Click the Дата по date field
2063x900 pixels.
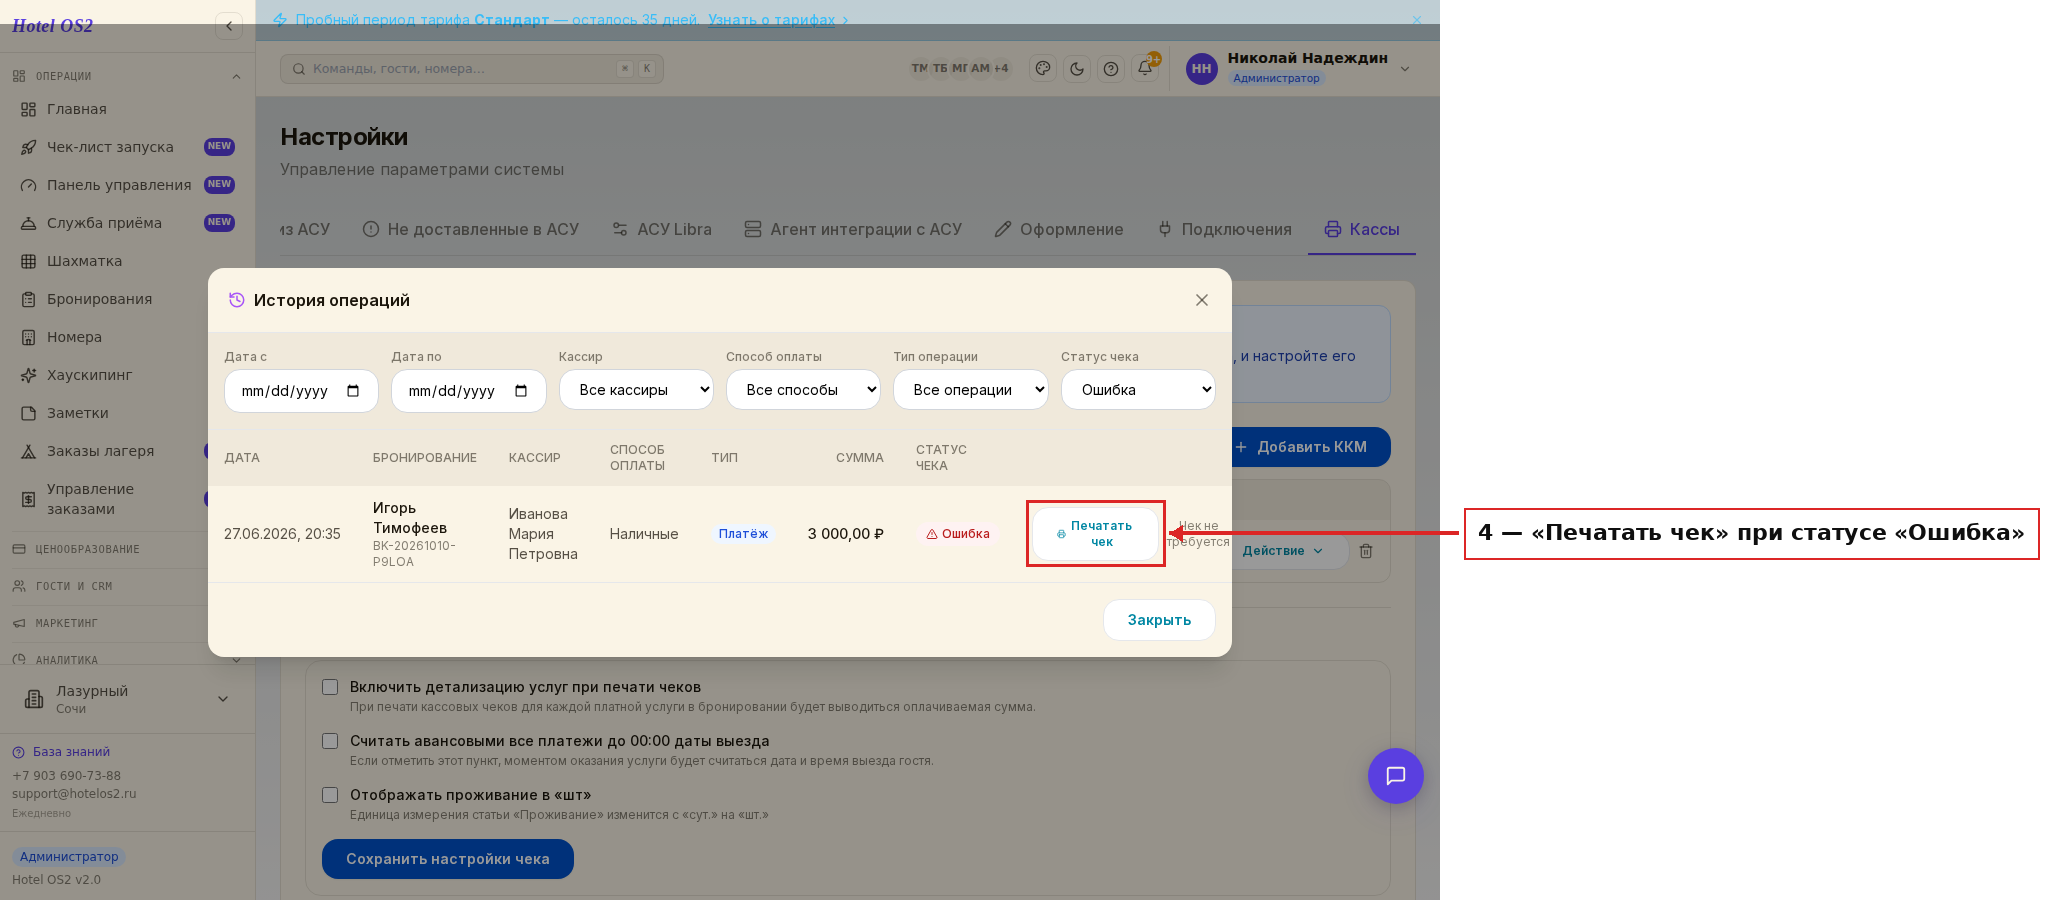(469, 391)
